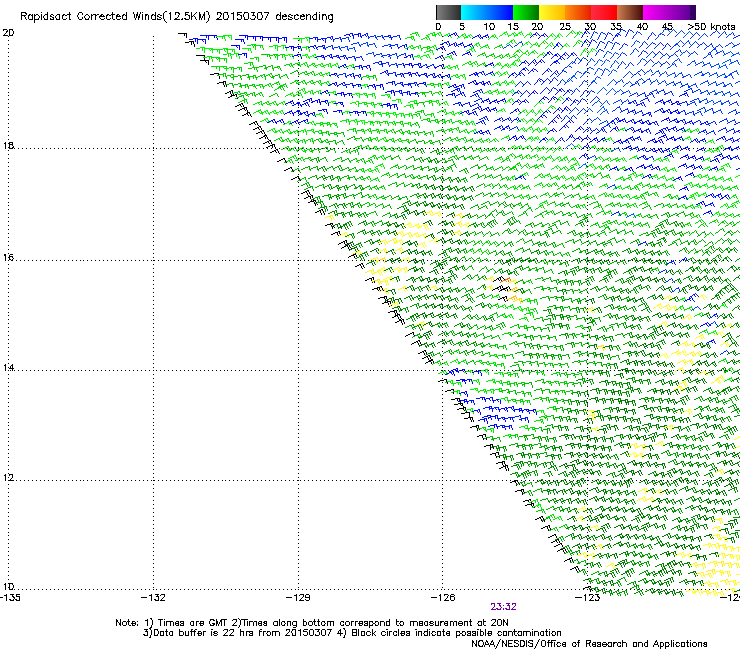Click the note line 'Times are GMT'
The image size is (740, 650).
[193, 623]
